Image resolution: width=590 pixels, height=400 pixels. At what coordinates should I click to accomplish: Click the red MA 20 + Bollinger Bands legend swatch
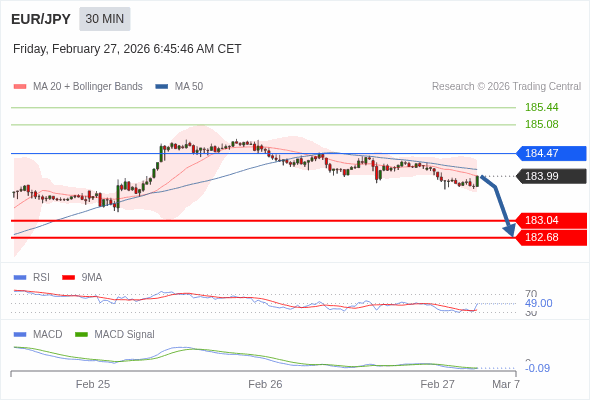(x=20, y=87)
